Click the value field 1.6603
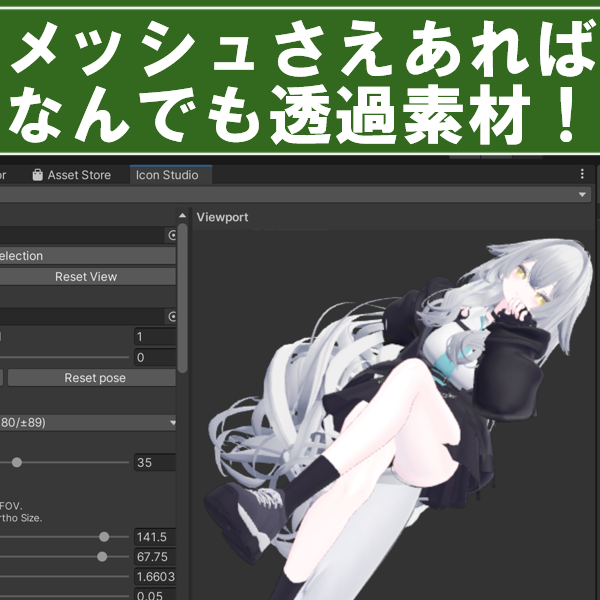The image size is (600, 600). (155, 577)
